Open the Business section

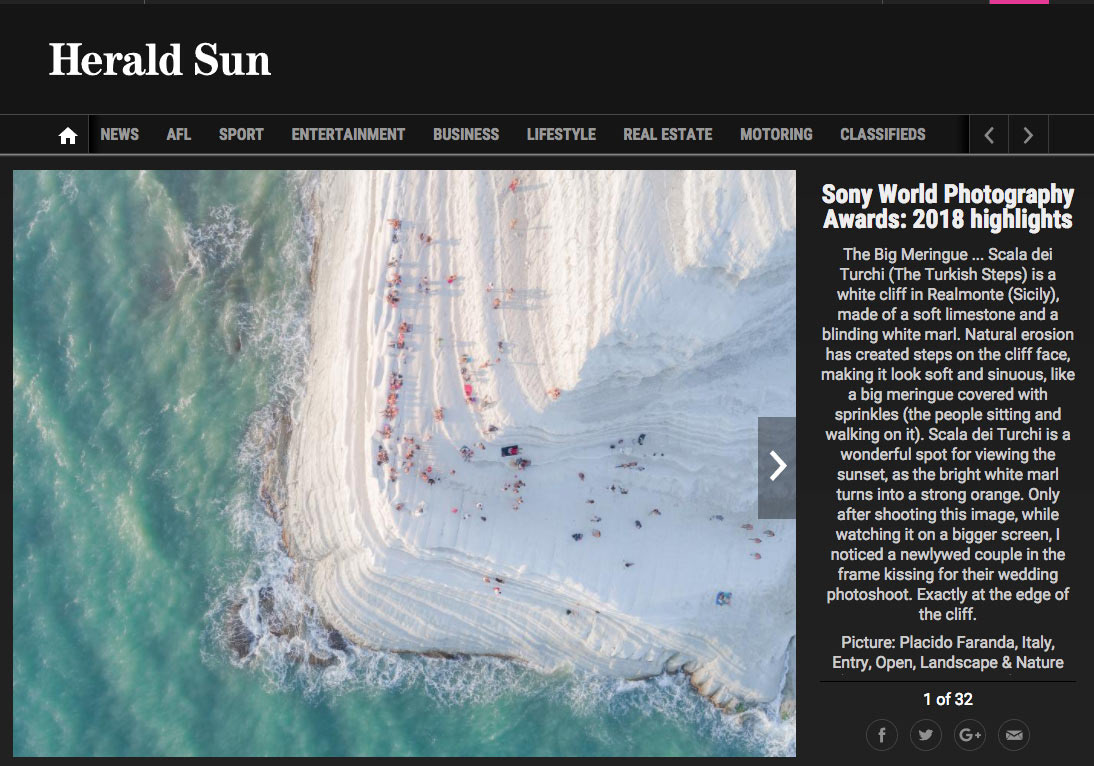point(466,135)
